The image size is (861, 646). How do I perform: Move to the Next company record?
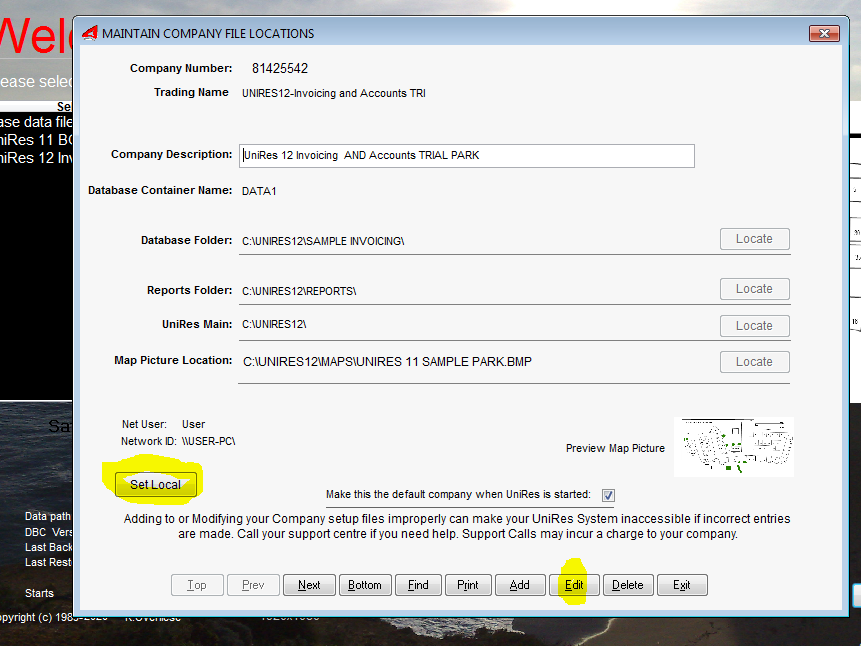(309, 585)
